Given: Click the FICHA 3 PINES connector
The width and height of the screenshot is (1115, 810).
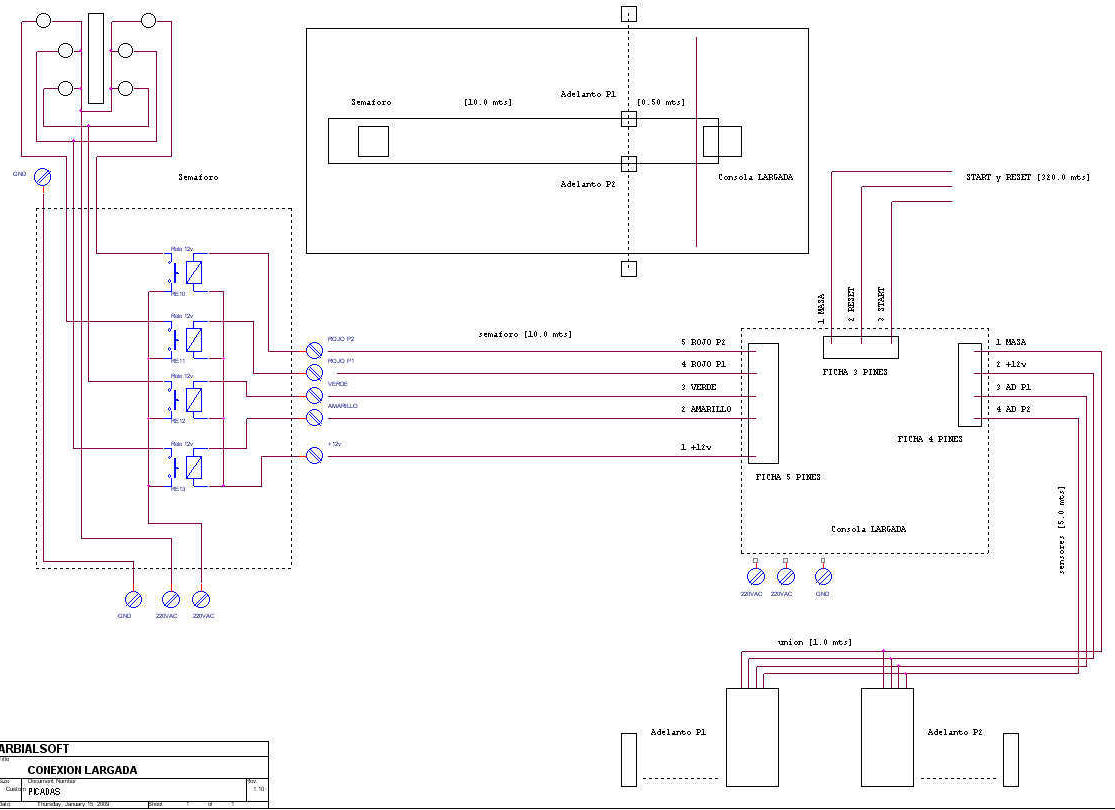Looking at the screenshot, I should tap(860, 347).
